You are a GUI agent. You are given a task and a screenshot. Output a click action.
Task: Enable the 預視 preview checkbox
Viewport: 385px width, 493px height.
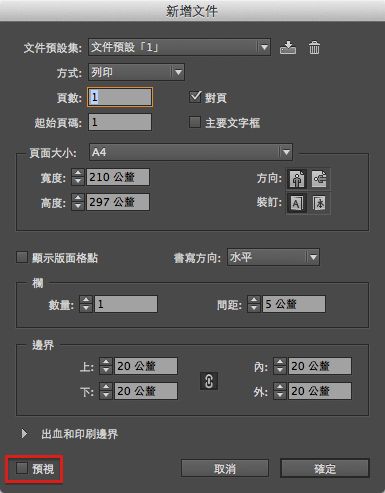point(22,468)
